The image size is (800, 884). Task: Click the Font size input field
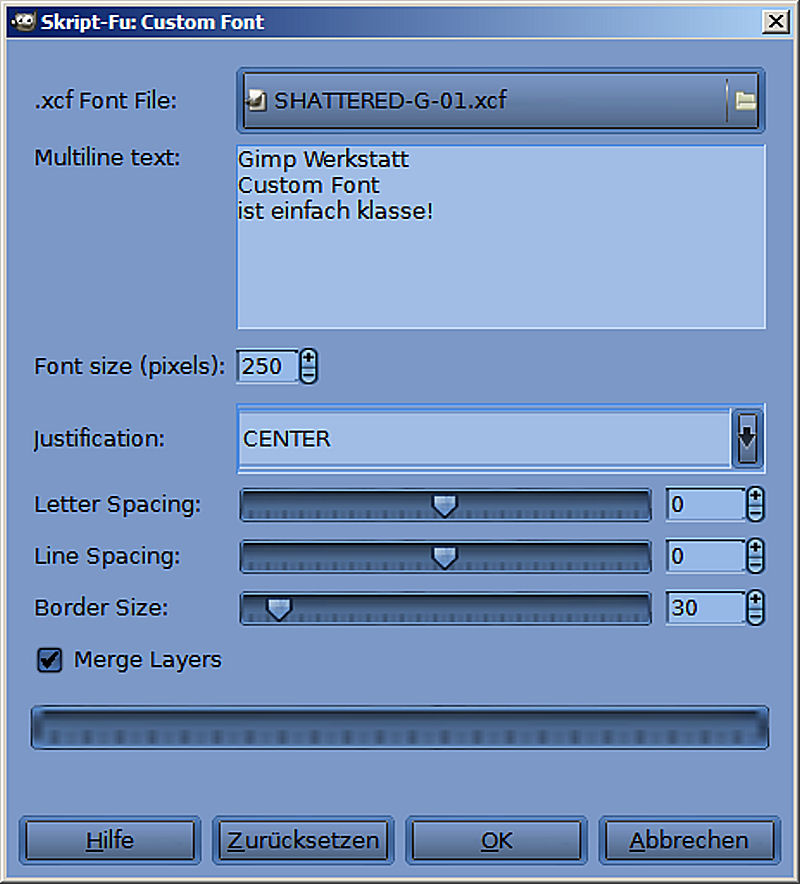[265, 366]
